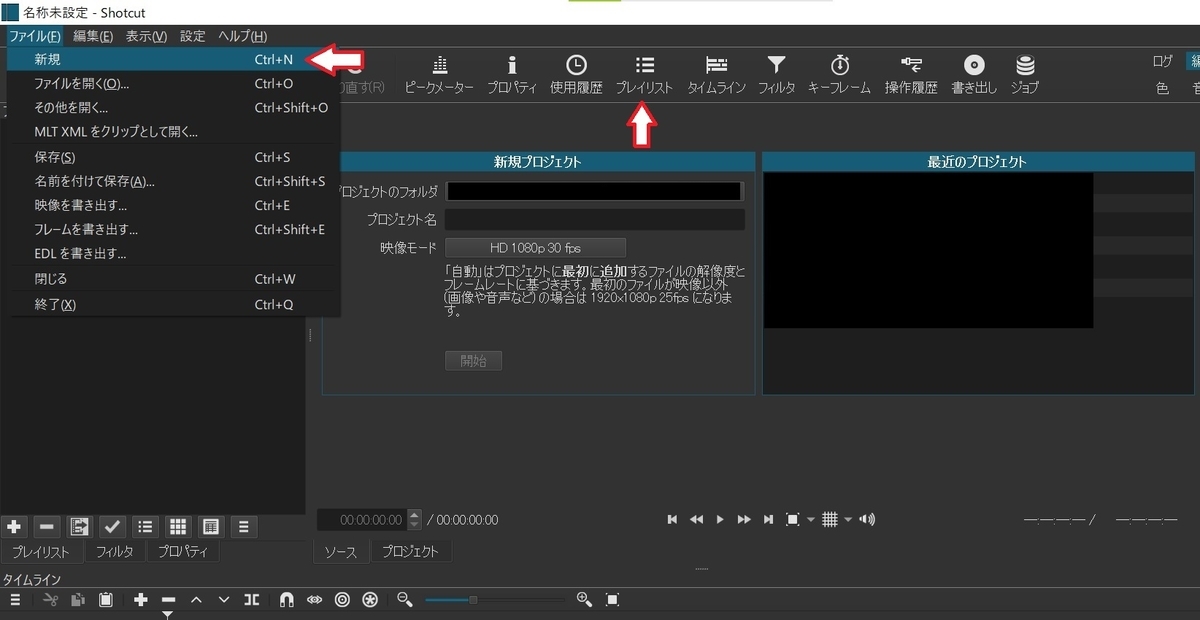Mute the audio with the speaker icon
1200x620 pixels.
point(868,519)
